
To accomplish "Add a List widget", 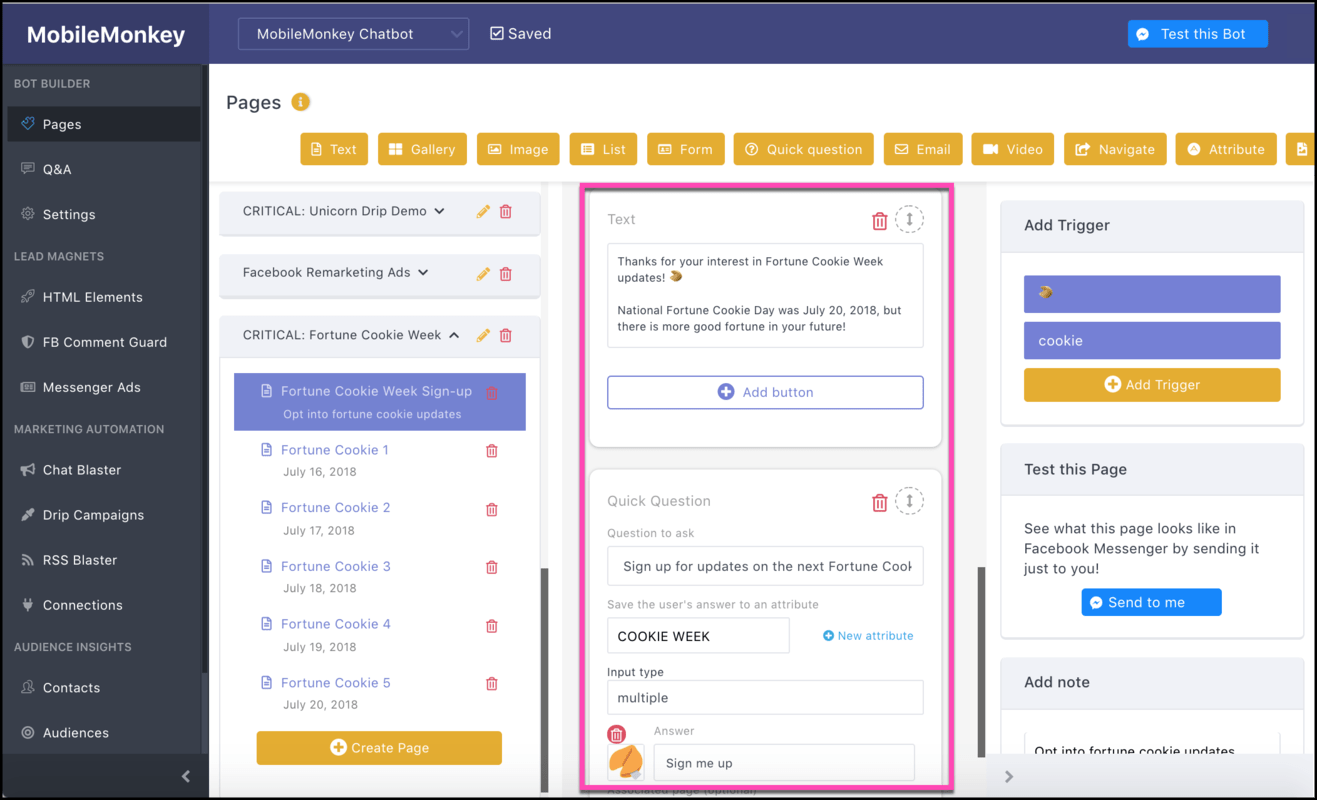I will click(604, 149).
